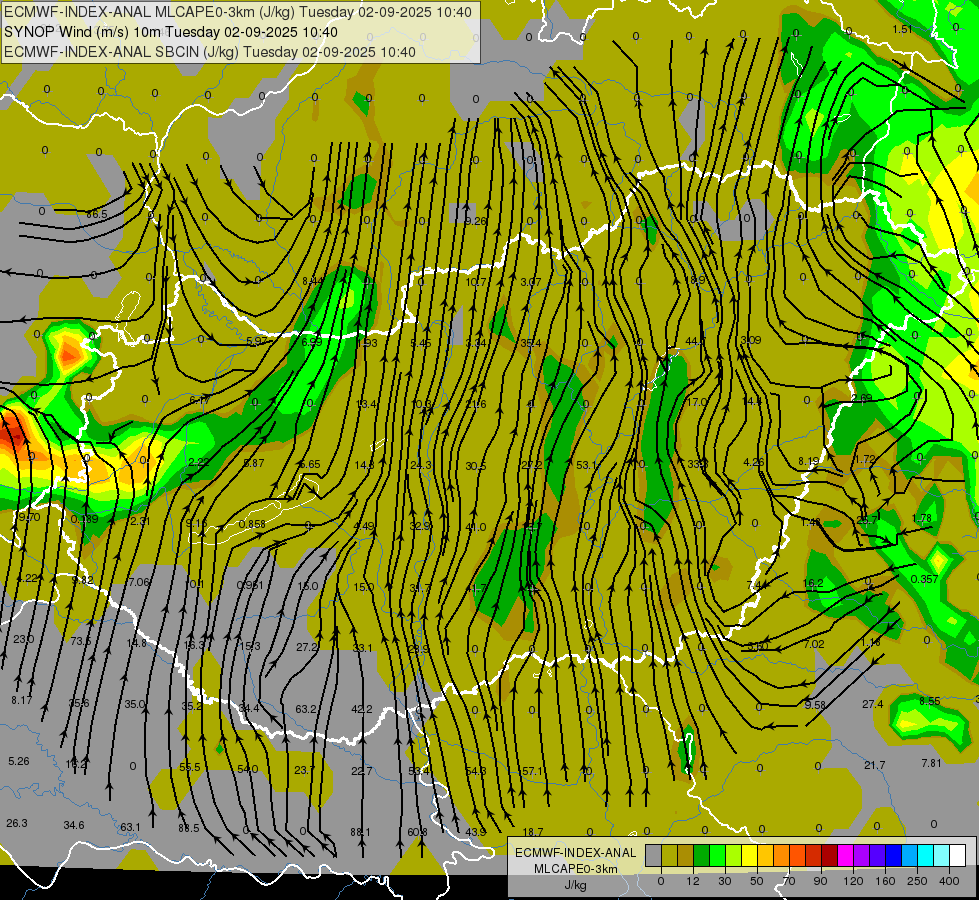979x900 pixels.
Task: Click the map value 26.3
Action: 17,823
